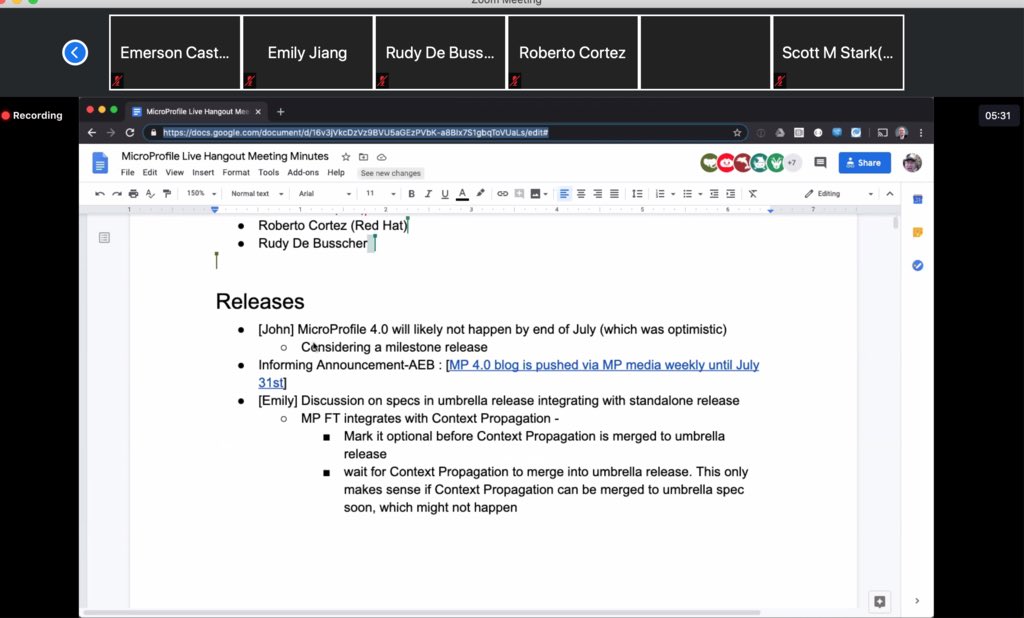
Task: Toggle underline formatting
Action: (445, 193)
